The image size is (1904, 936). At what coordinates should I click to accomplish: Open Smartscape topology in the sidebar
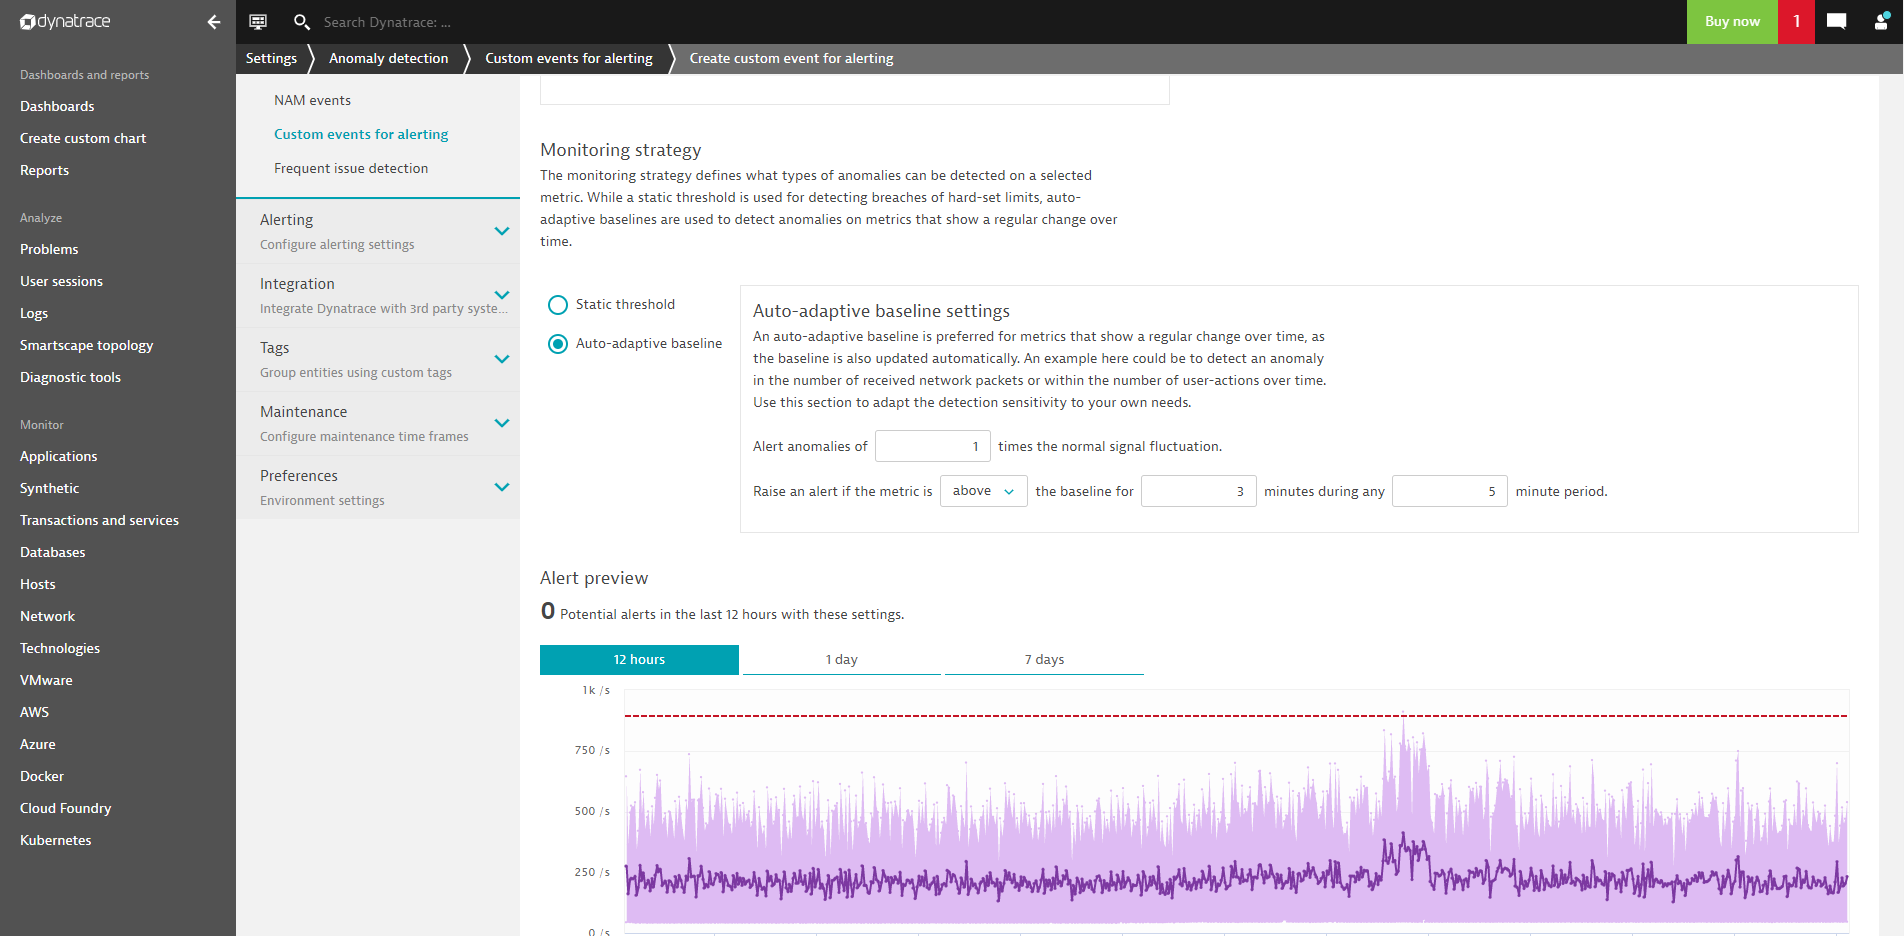86,346
